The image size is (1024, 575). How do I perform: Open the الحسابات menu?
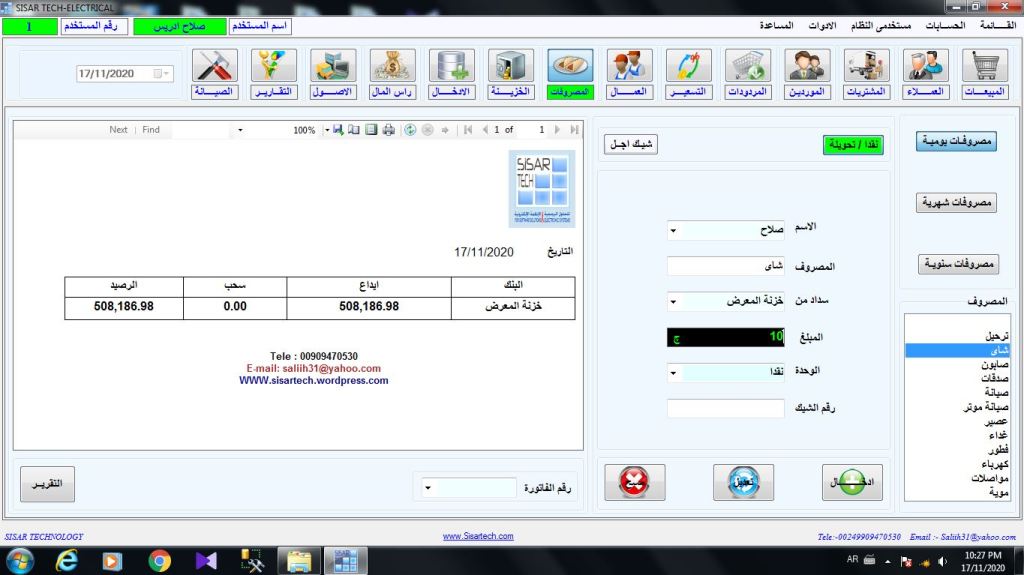[x=945, y=25]
